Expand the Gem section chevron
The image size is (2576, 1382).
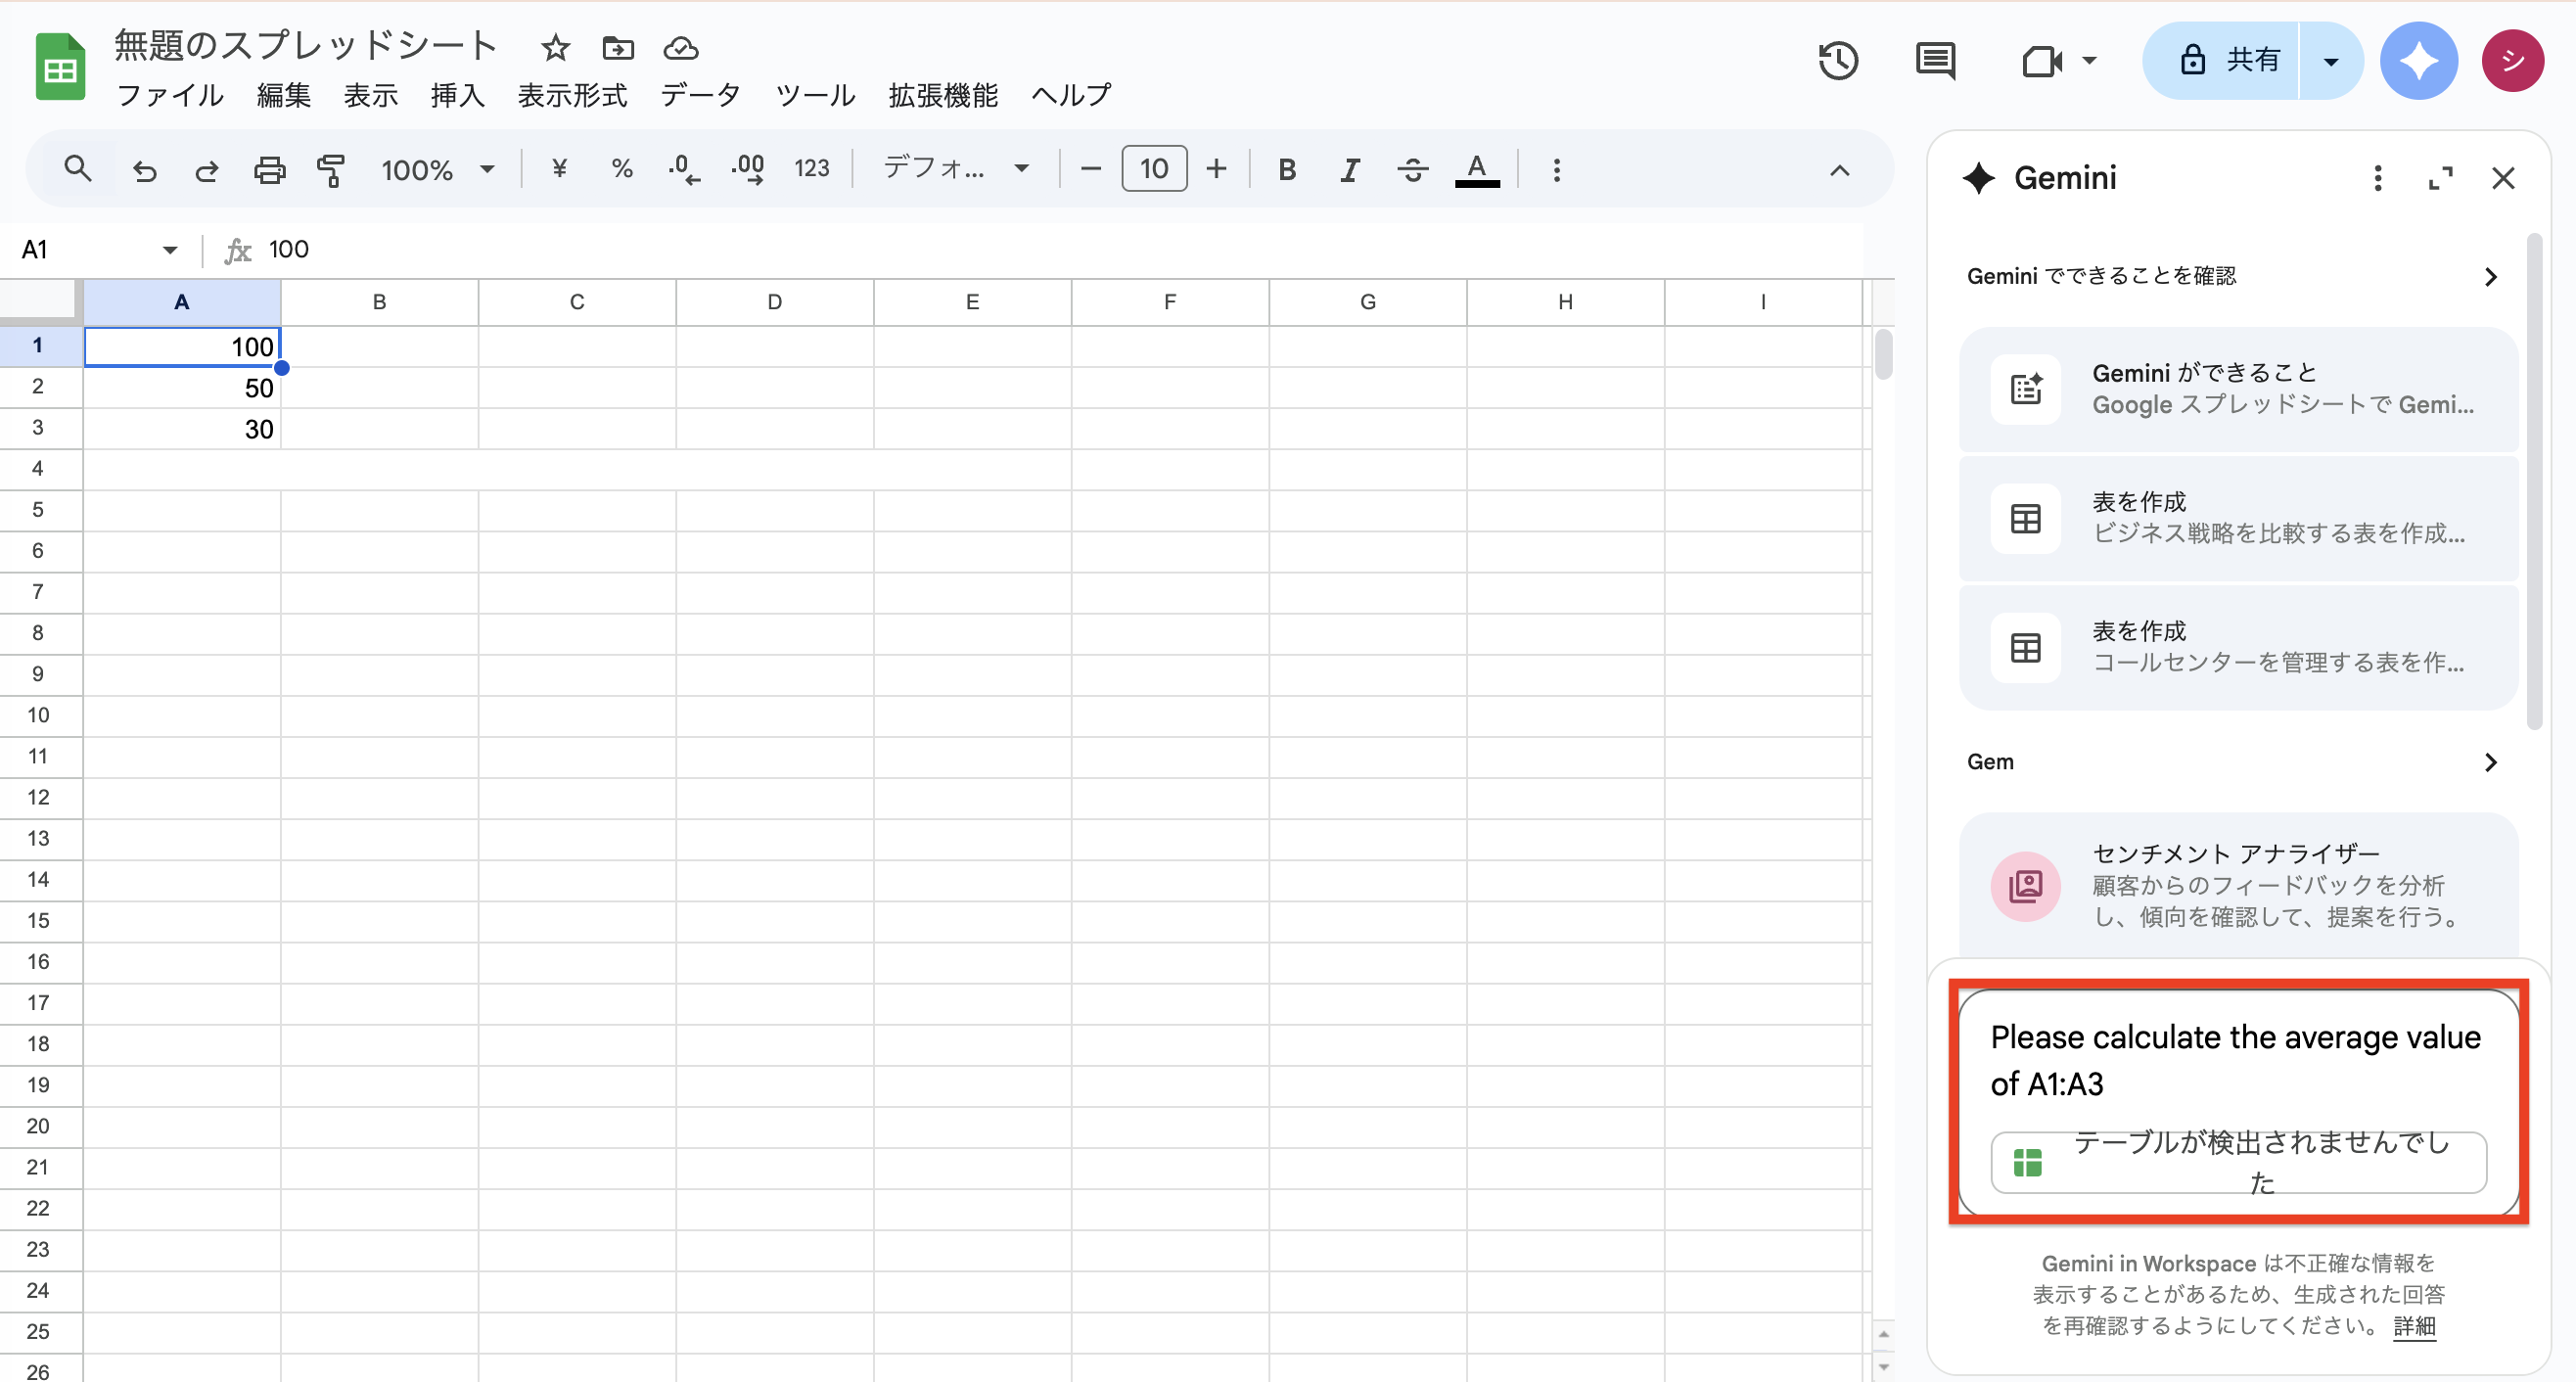(2490, 763)
